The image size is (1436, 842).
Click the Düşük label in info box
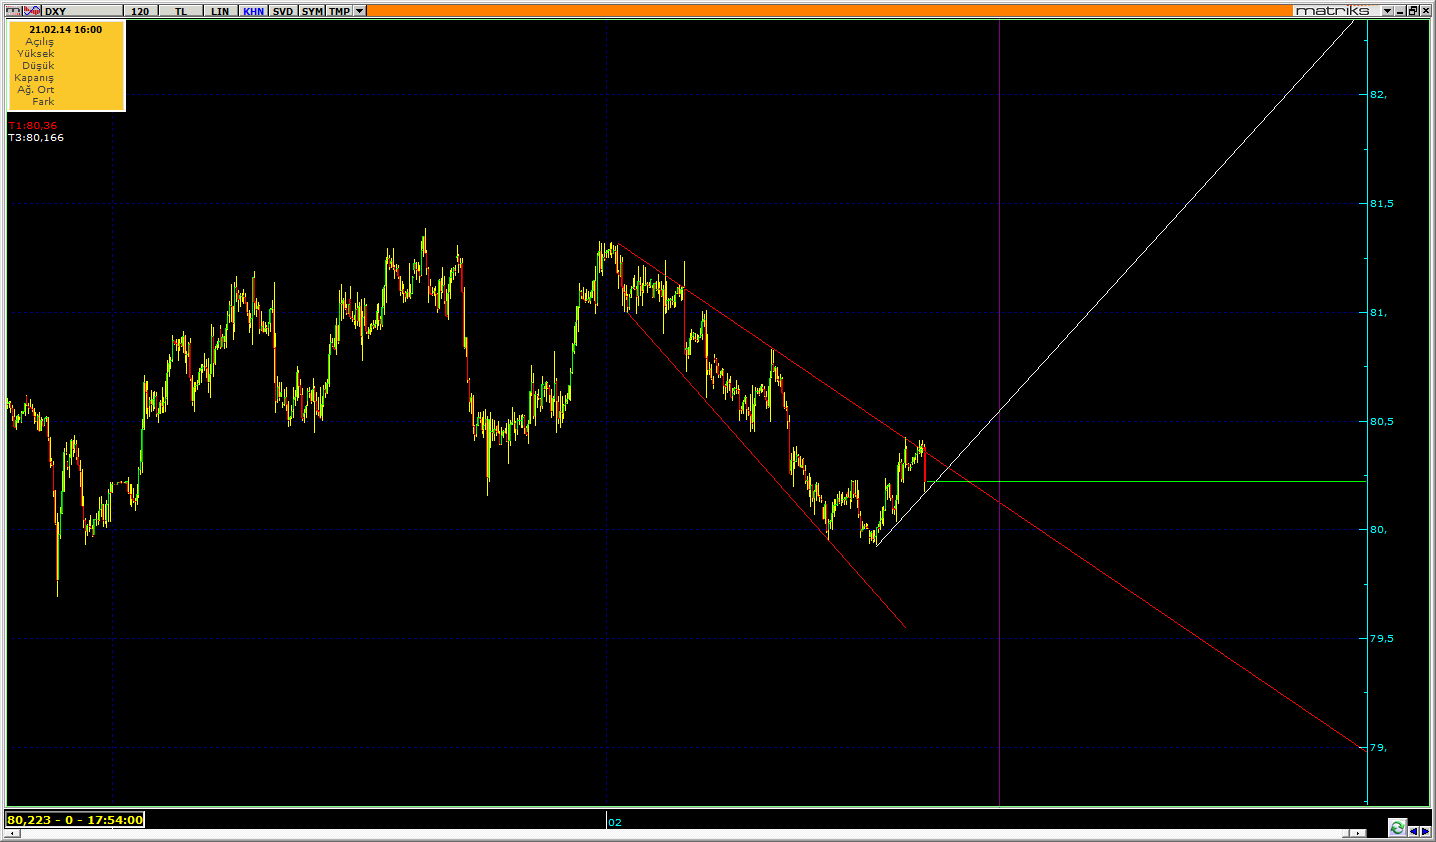[38, 66]
